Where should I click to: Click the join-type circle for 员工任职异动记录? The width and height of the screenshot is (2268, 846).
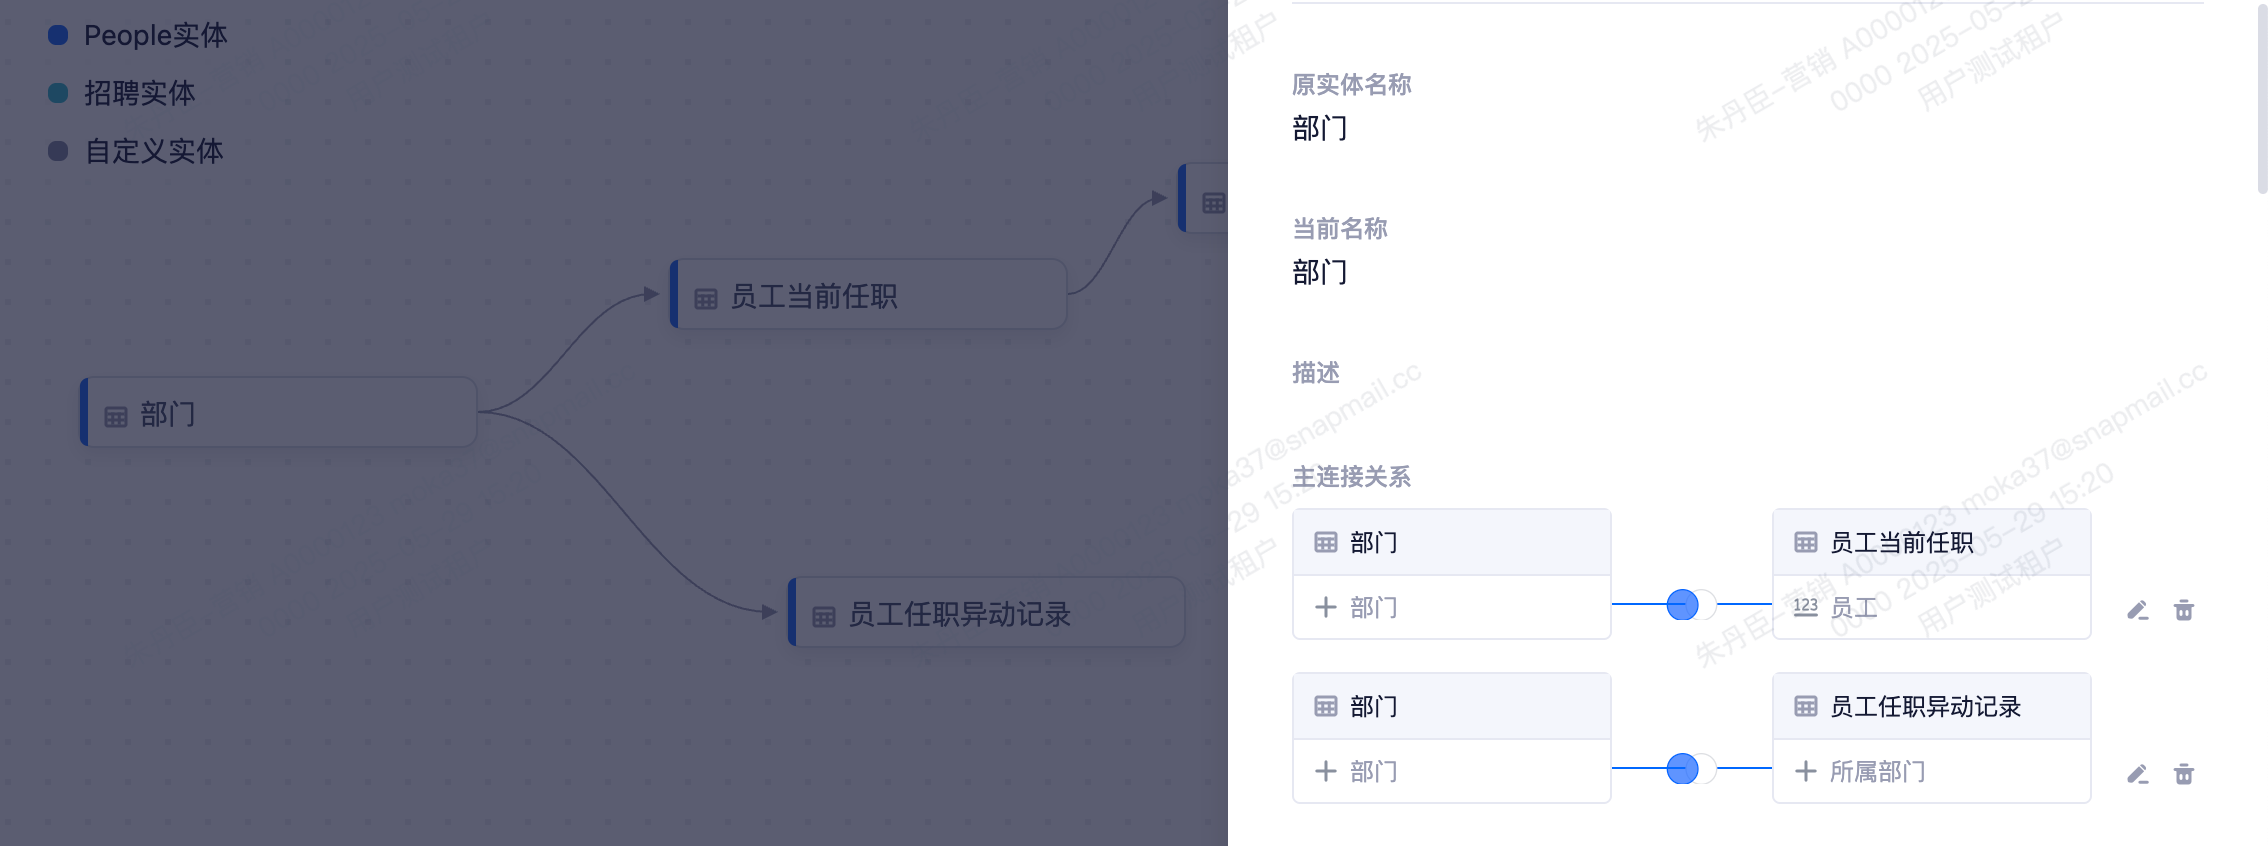[1683, 769]
